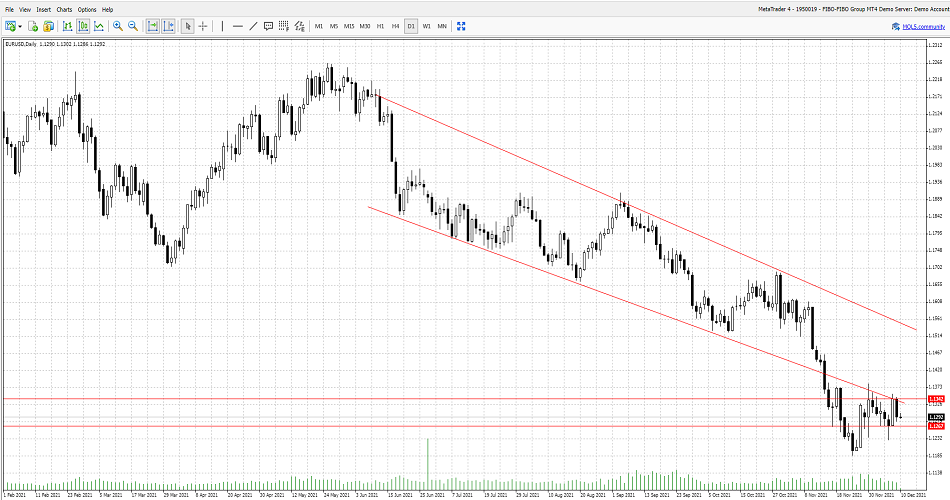Viewport: 950px width, 500px height.
Task: Zoom out of the chart
Action: 132,26
